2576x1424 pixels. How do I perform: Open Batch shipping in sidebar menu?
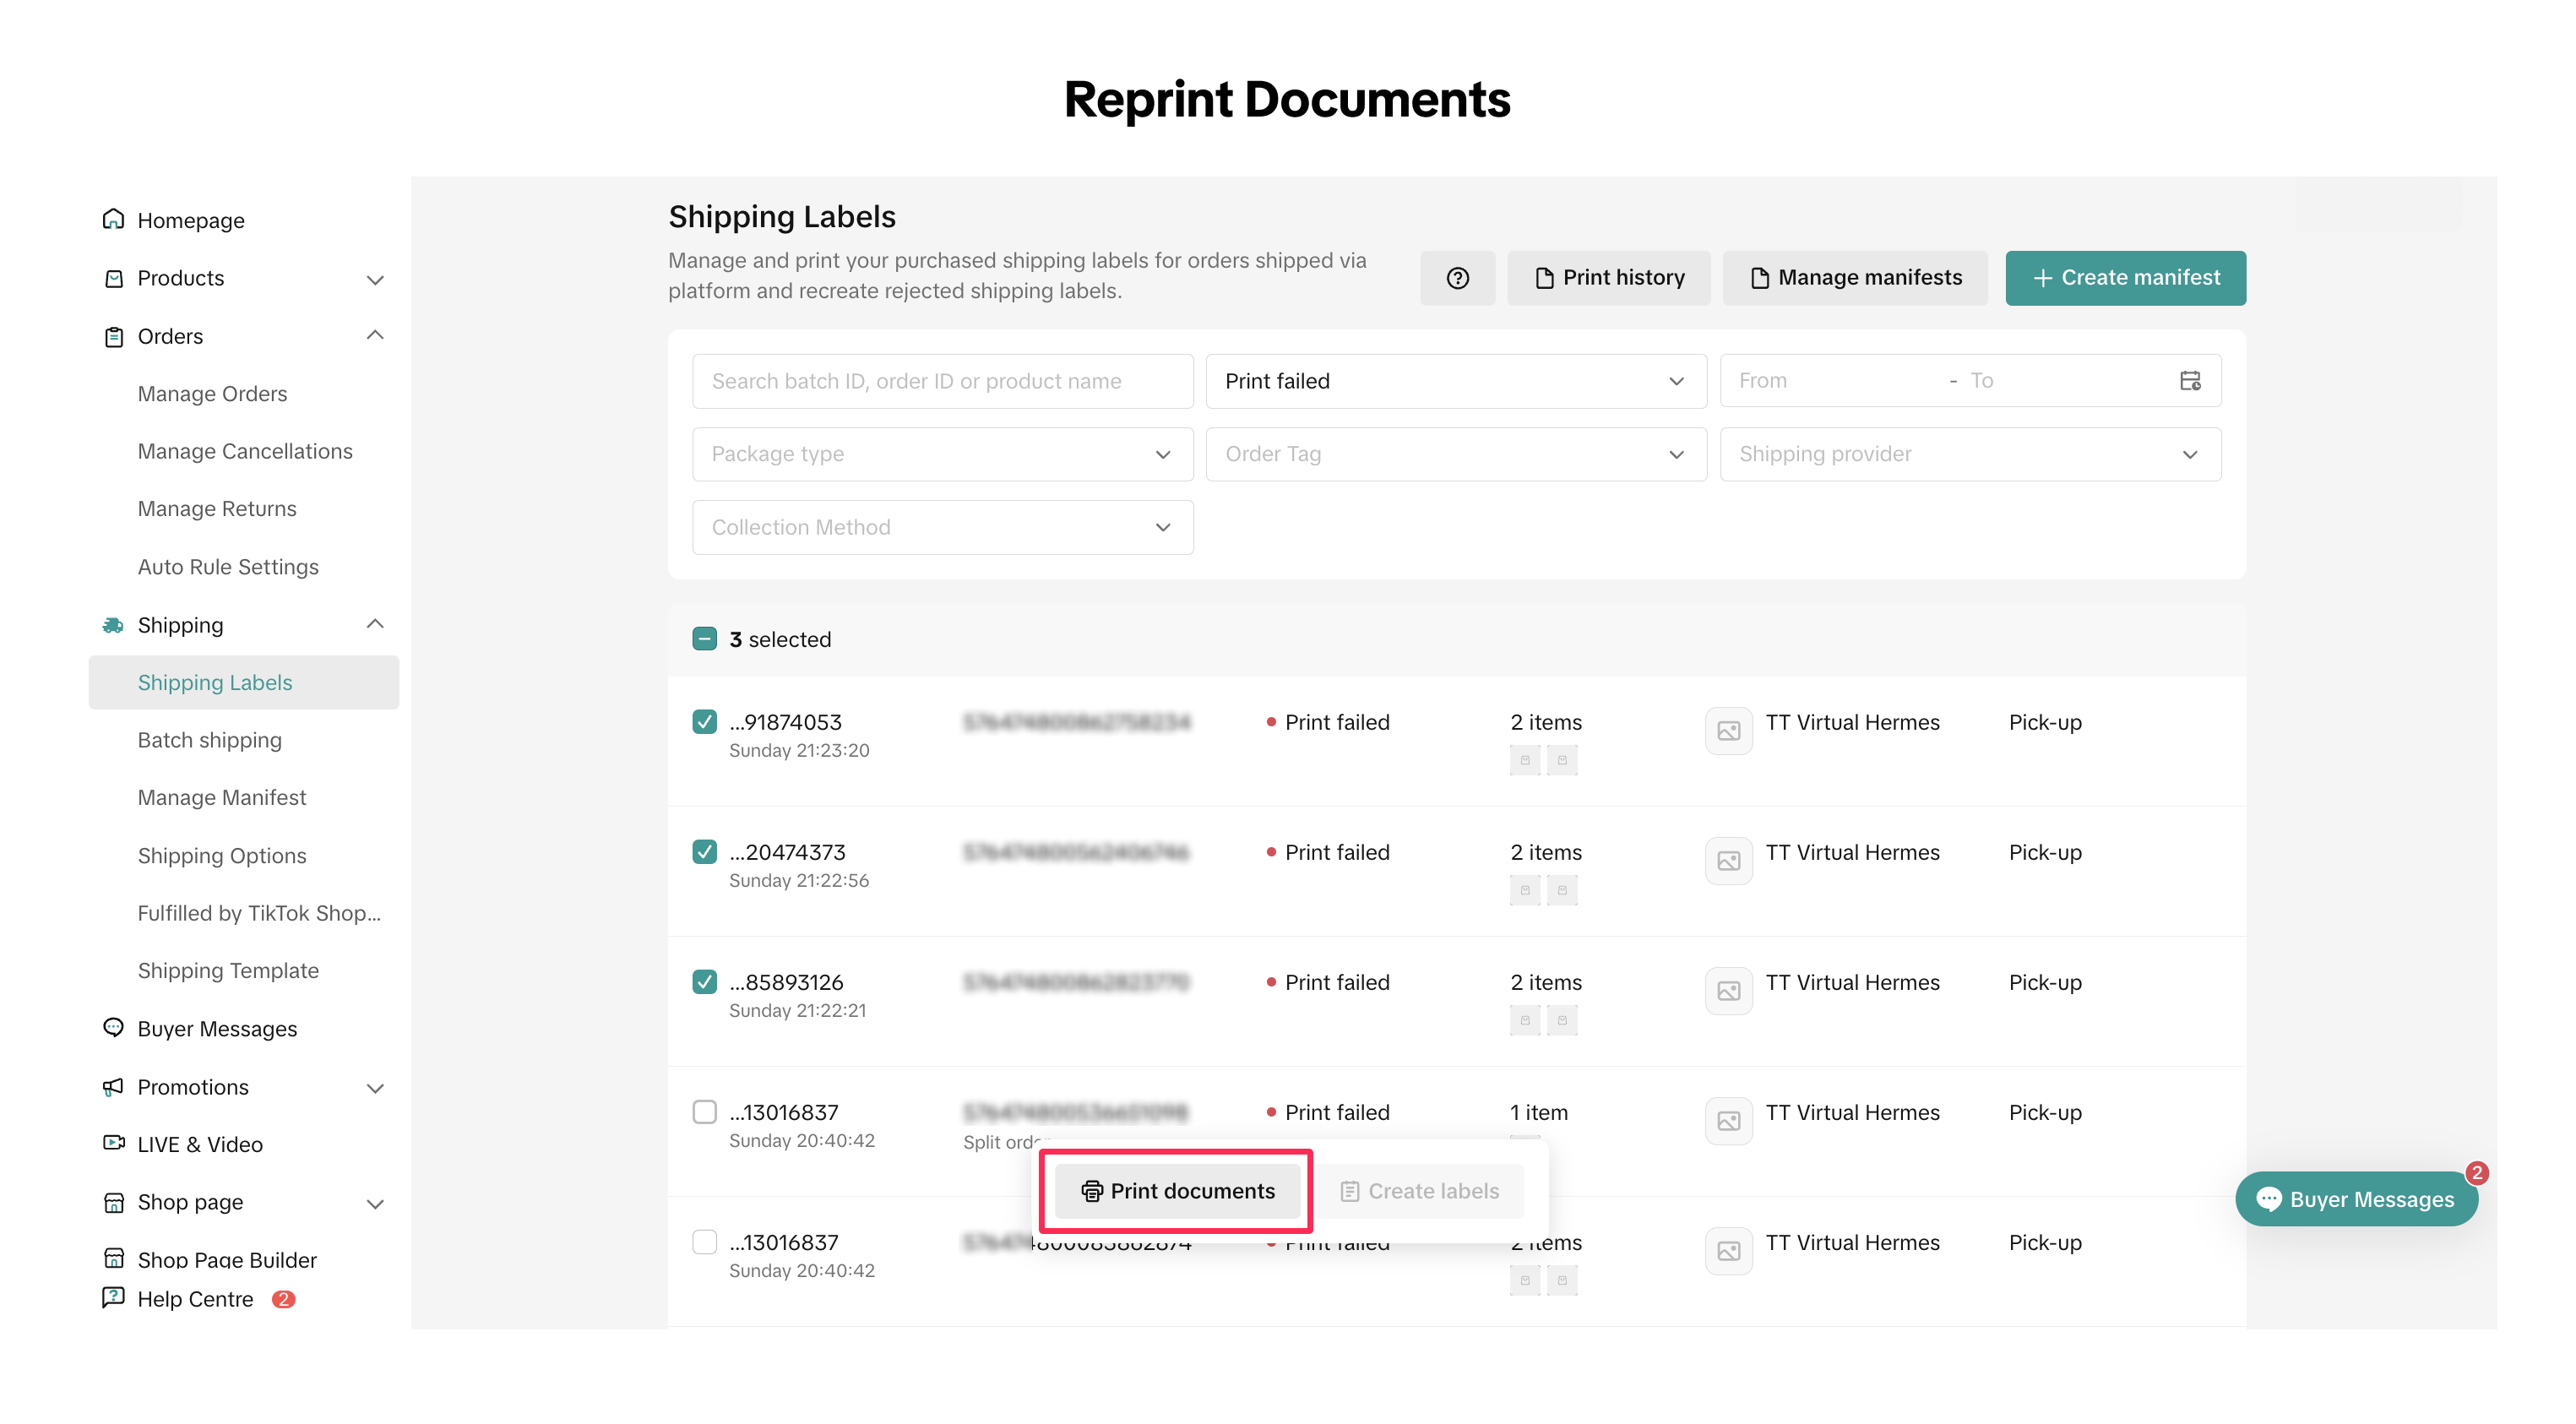click(209, 740)
